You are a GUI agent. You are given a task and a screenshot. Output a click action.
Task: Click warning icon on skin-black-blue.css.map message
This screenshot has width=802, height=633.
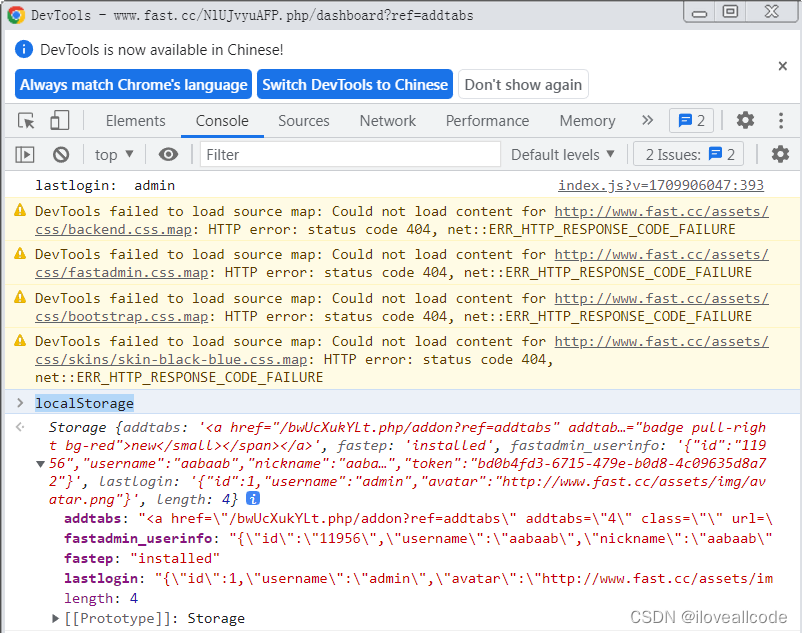tap(20, 340)
